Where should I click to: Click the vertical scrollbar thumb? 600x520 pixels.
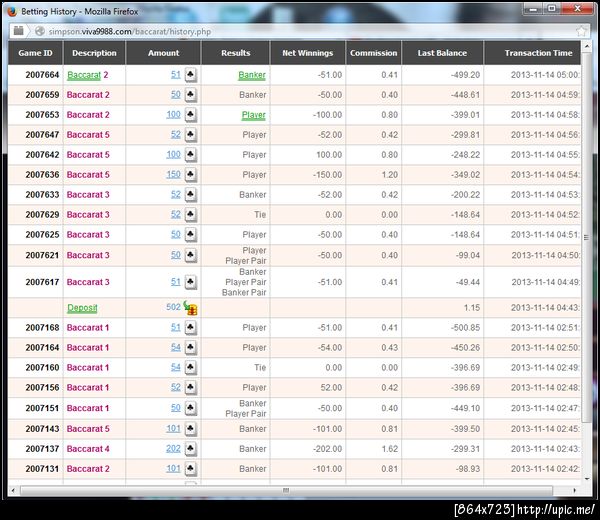tap(586, 237)
